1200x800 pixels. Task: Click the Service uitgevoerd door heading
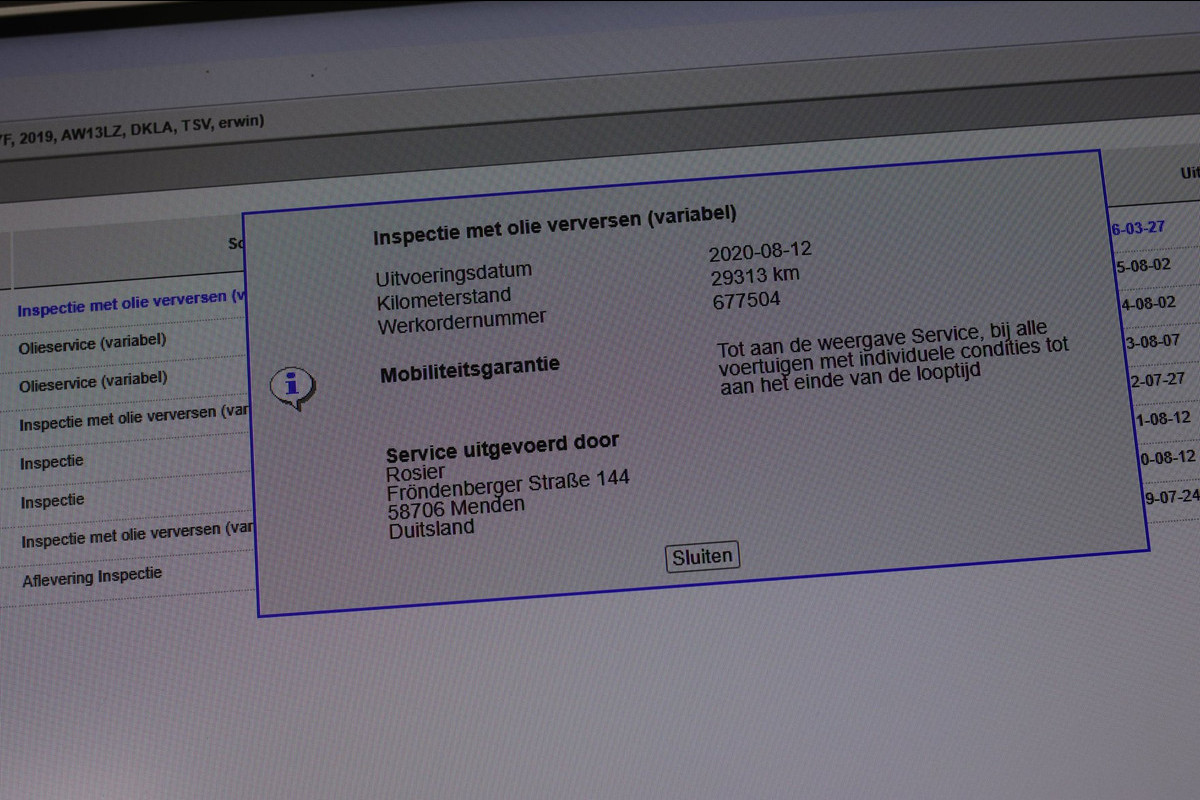coord(502,447)
